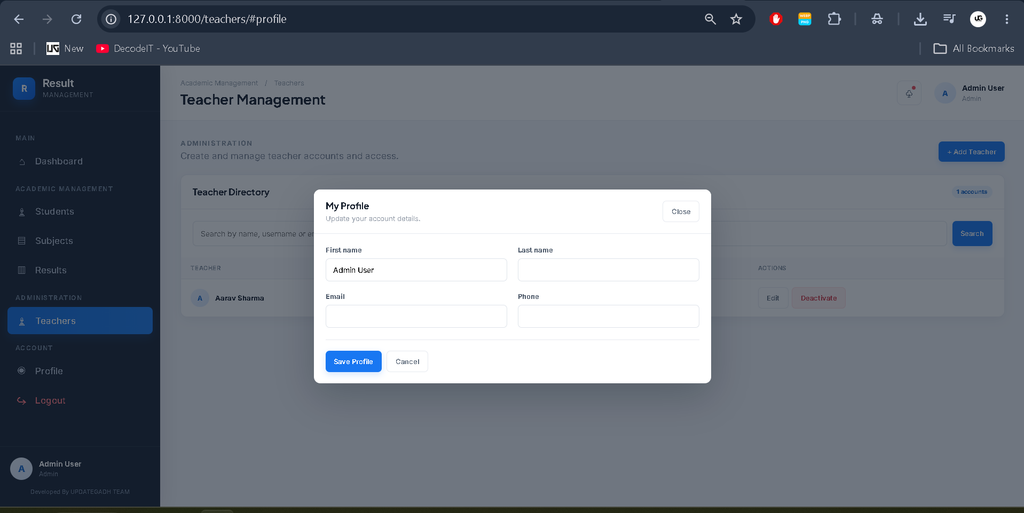View site information icon in address bar
The height and width of the screenshot is (513, 1024).
tap(112, 19)
